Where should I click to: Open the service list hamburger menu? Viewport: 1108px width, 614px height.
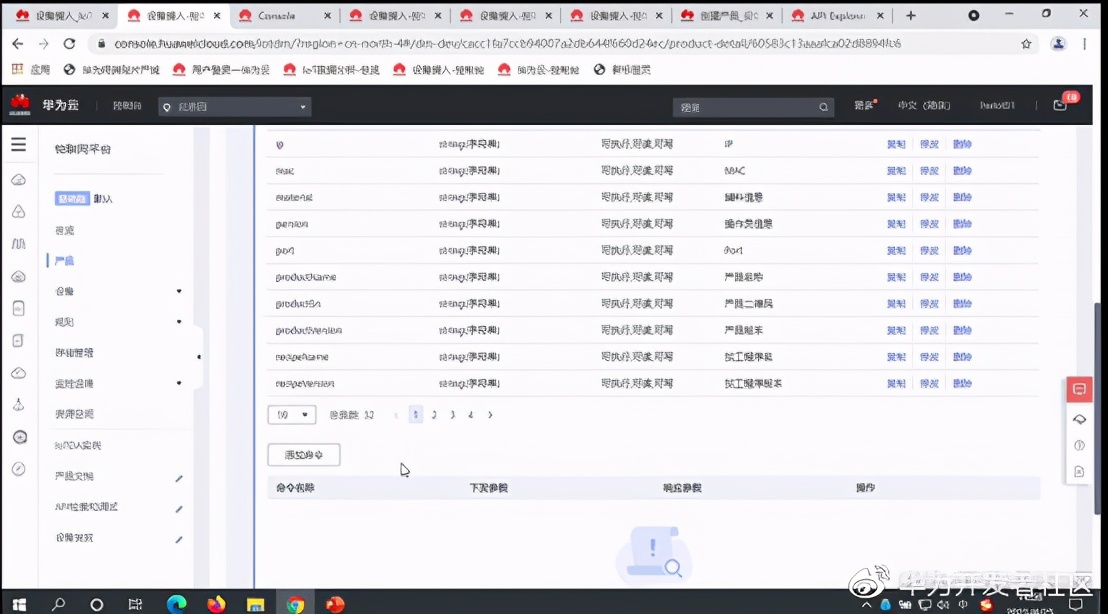(18, 144)
